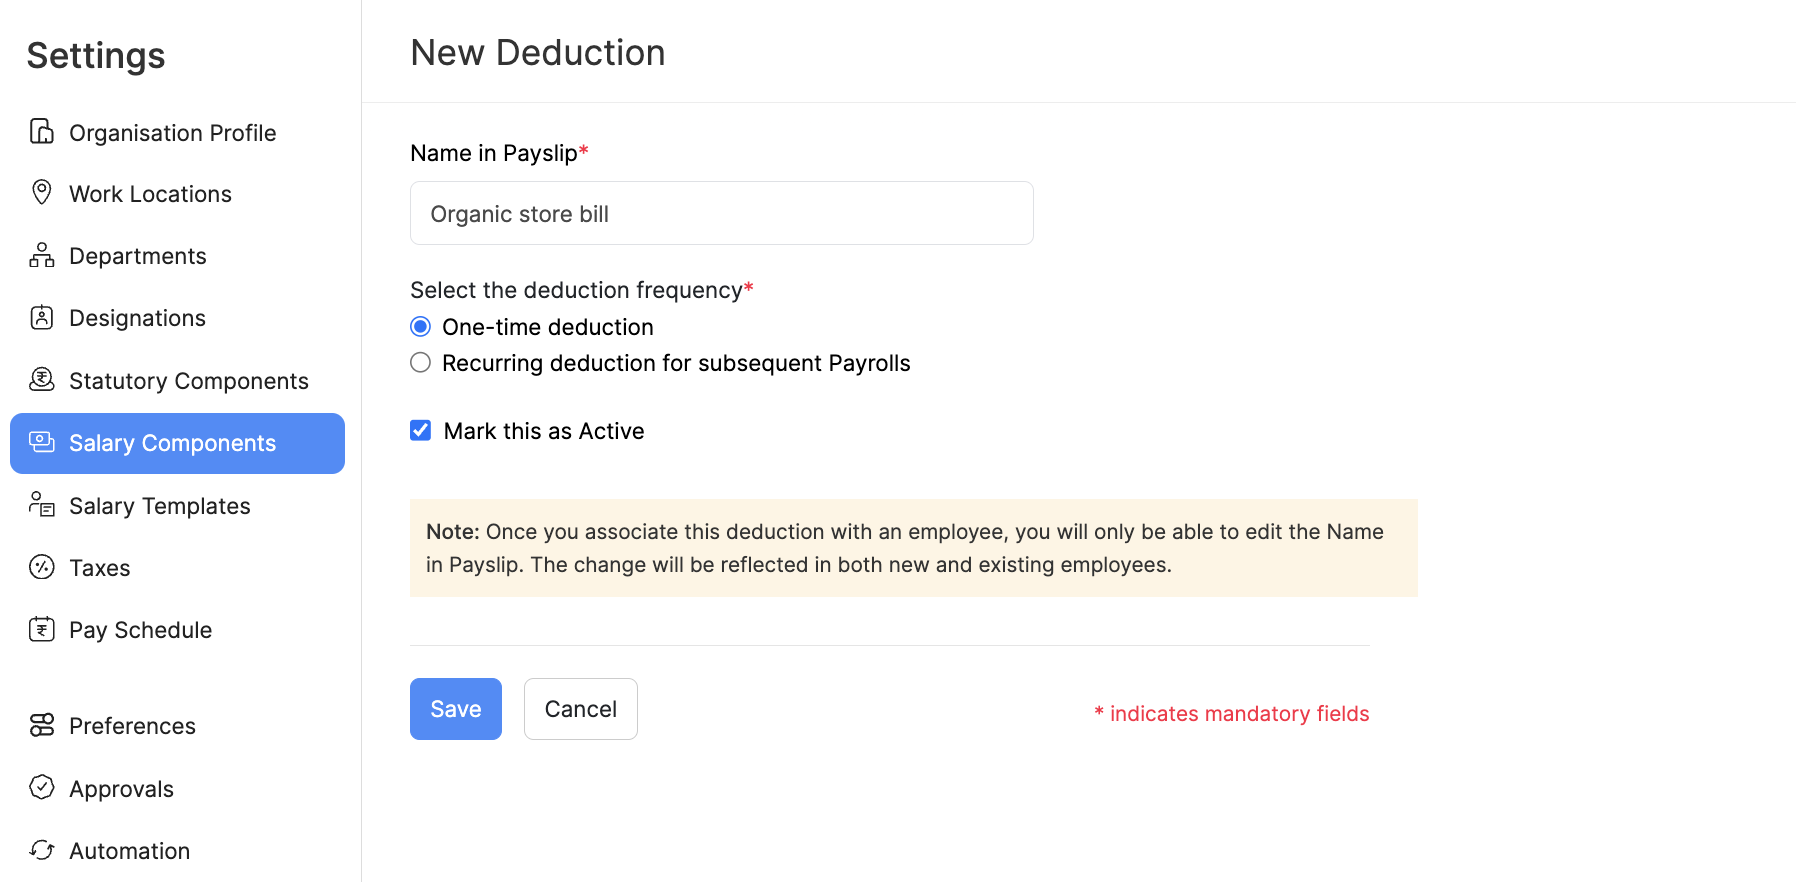Click the Automation refresh icon
Image resolution: width=1796 pixels, height=882 pixels.
coord(41,850)
